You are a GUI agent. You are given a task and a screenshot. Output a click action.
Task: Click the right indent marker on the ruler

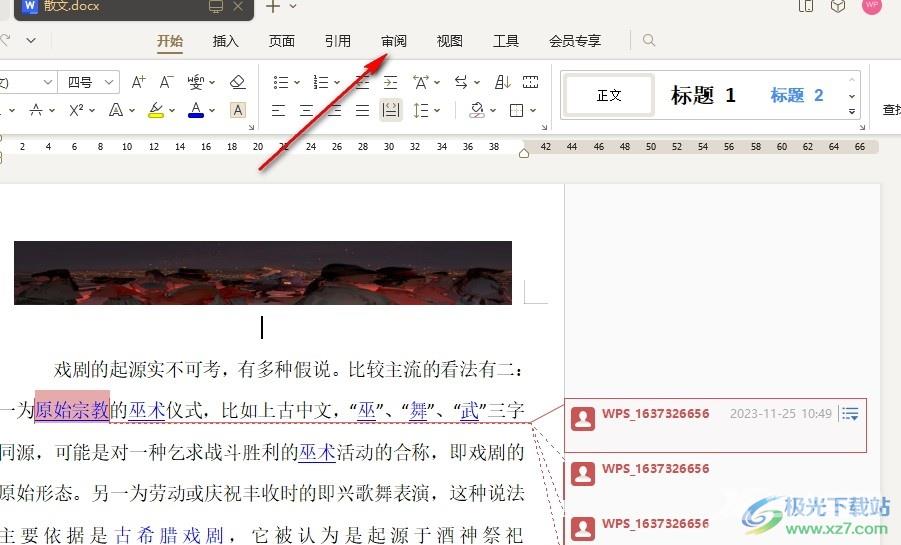pyautogui.click(x=523, y=153)
